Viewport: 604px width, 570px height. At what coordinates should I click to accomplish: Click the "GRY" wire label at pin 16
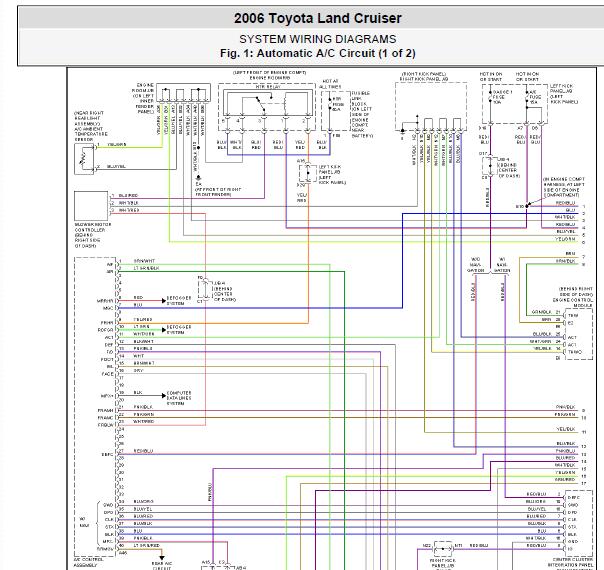[138, 370]
